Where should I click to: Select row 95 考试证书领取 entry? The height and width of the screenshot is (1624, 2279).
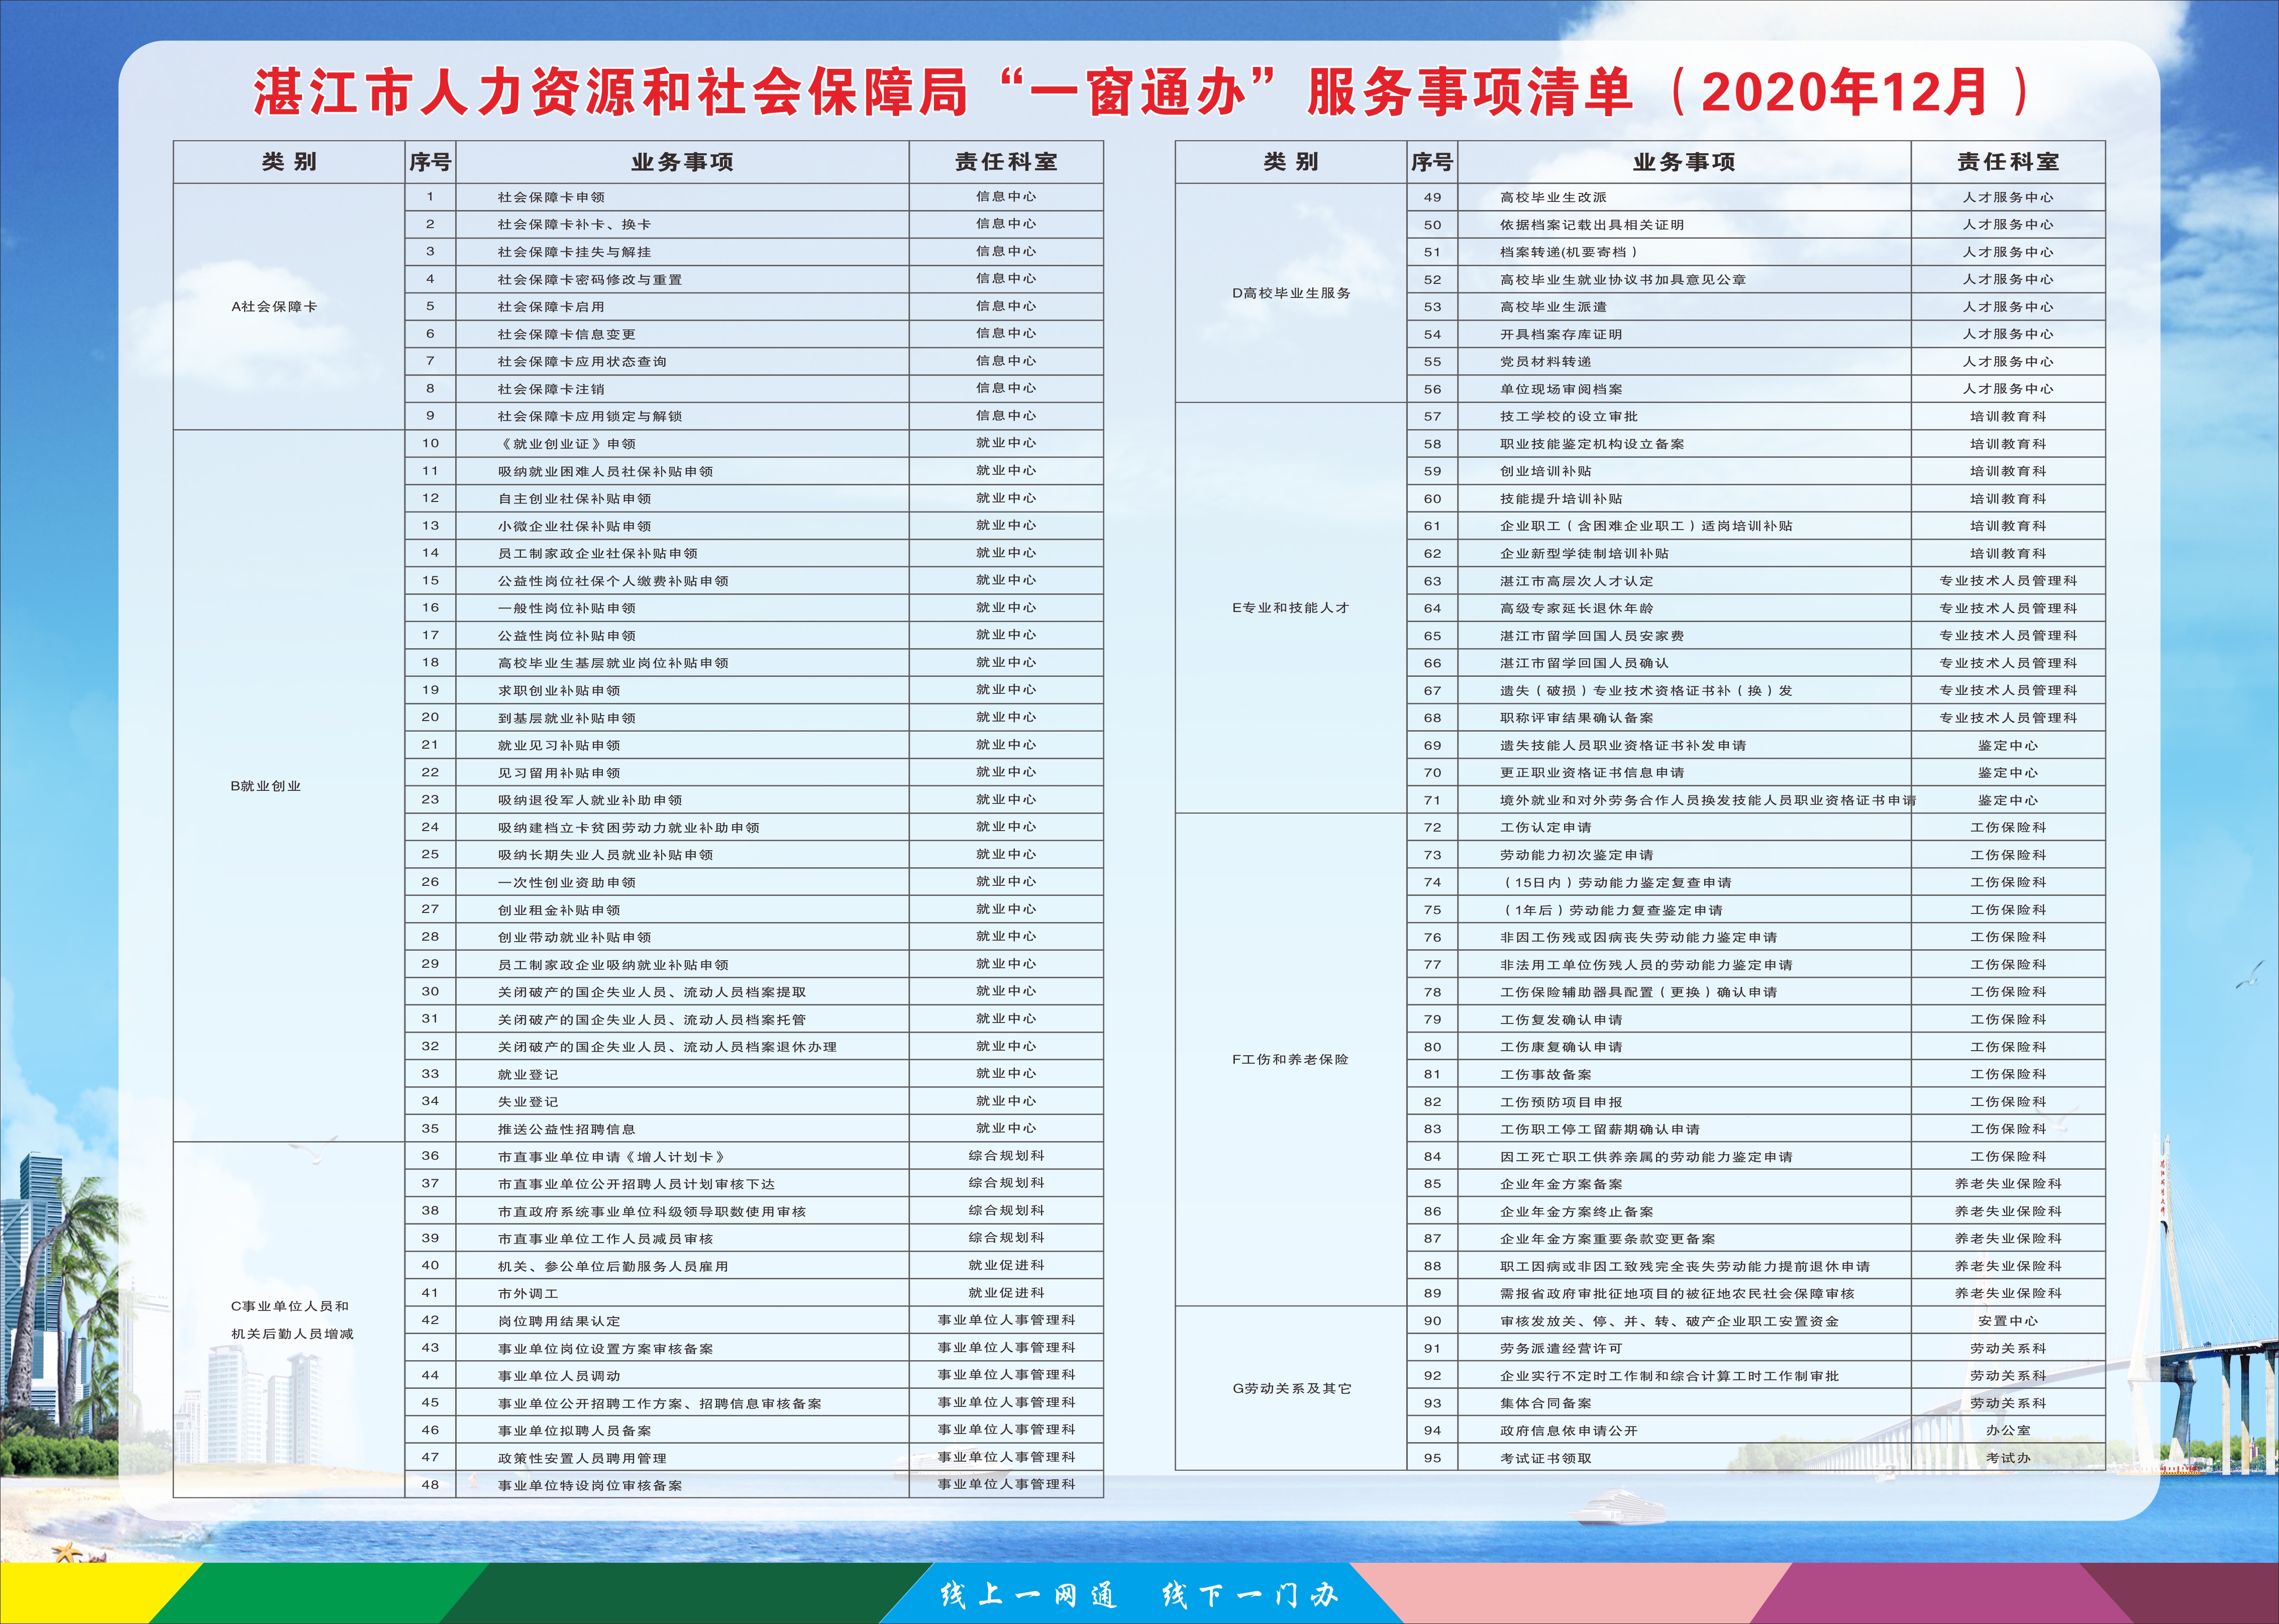[x=1545, y=1458]
